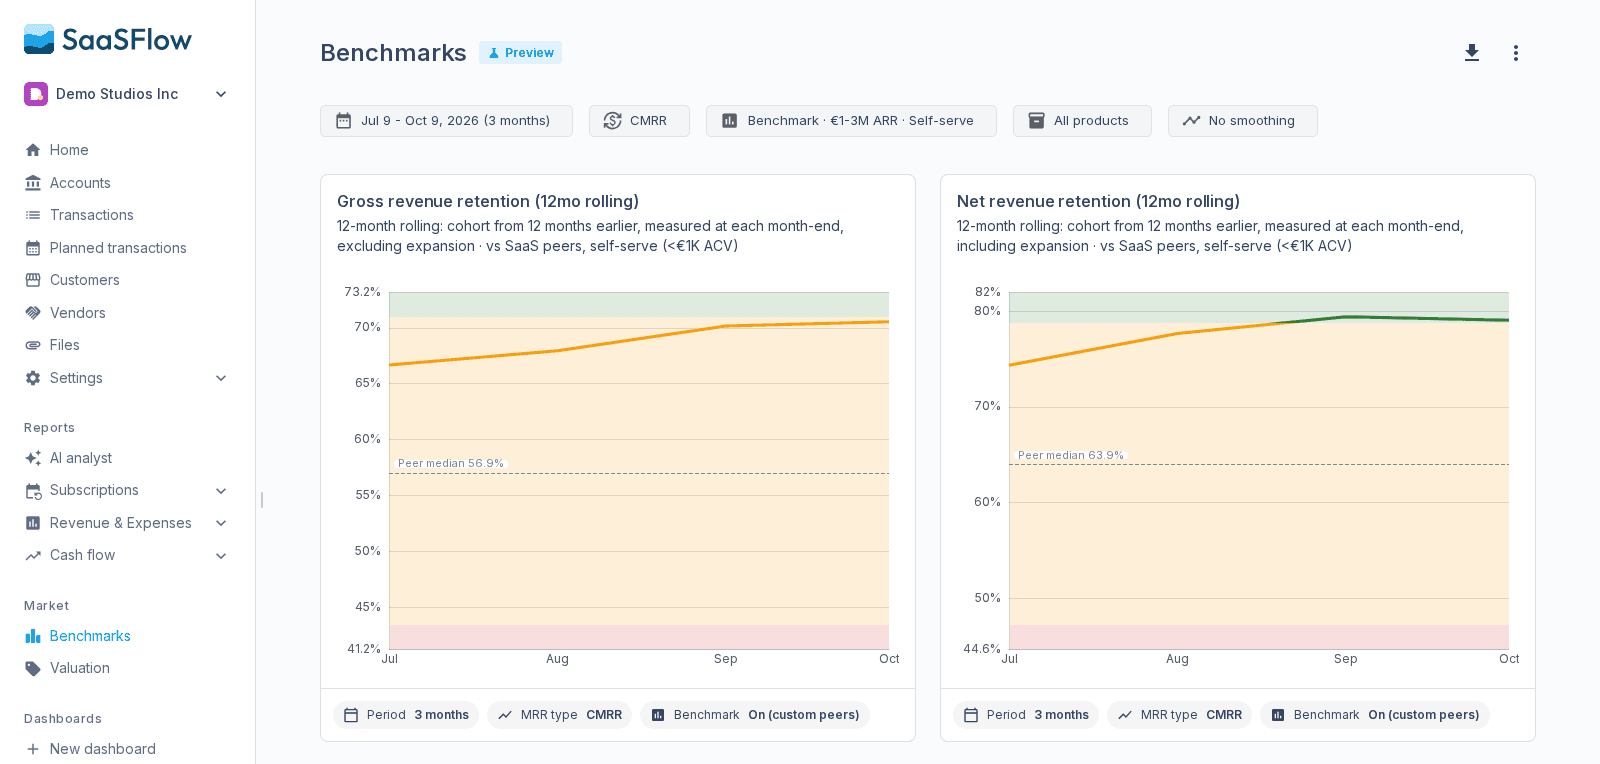This screenshot has width=1600, height=764.
Task: Click the Customers storefront icon
Action: (x=33, y=280)
